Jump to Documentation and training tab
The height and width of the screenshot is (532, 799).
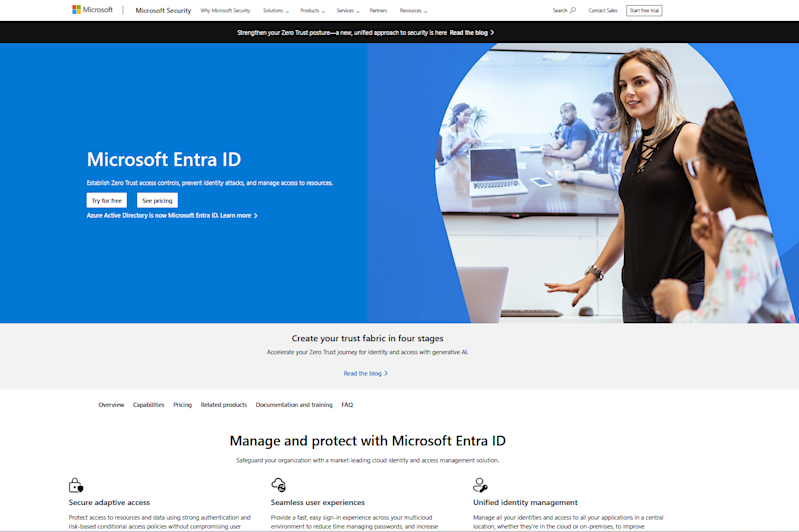[x=294, y=405]
